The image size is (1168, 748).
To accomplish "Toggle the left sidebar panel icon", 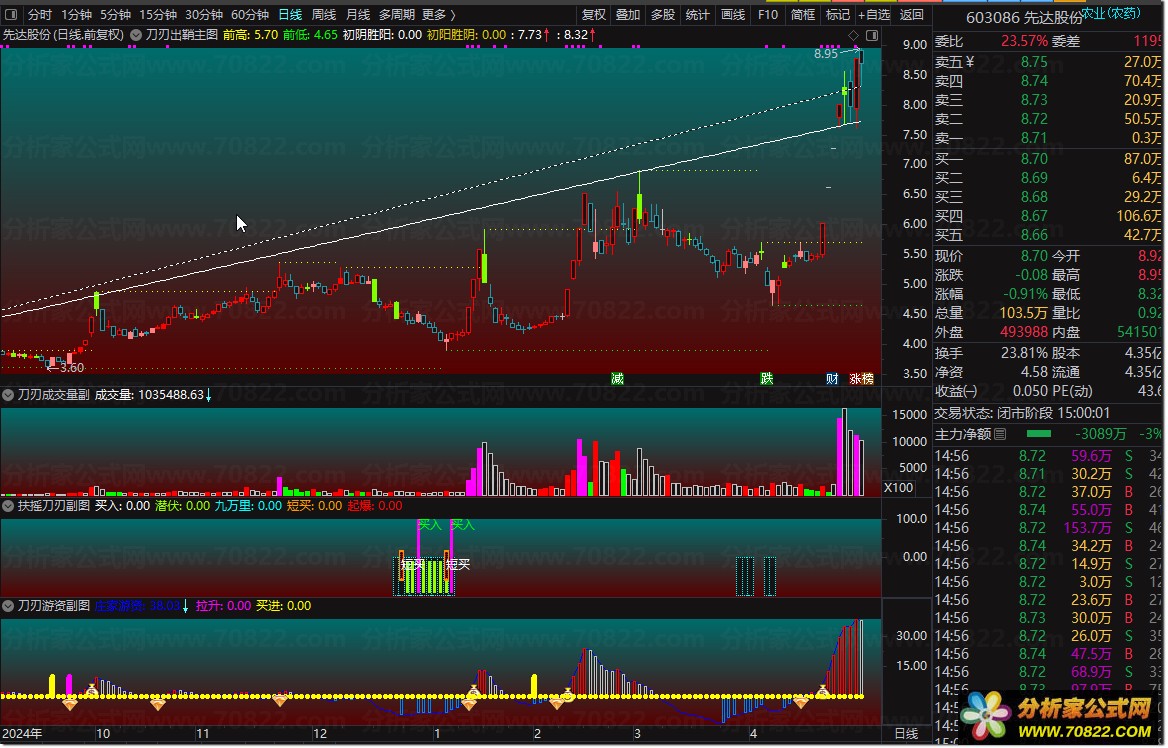I will [10, 14].
